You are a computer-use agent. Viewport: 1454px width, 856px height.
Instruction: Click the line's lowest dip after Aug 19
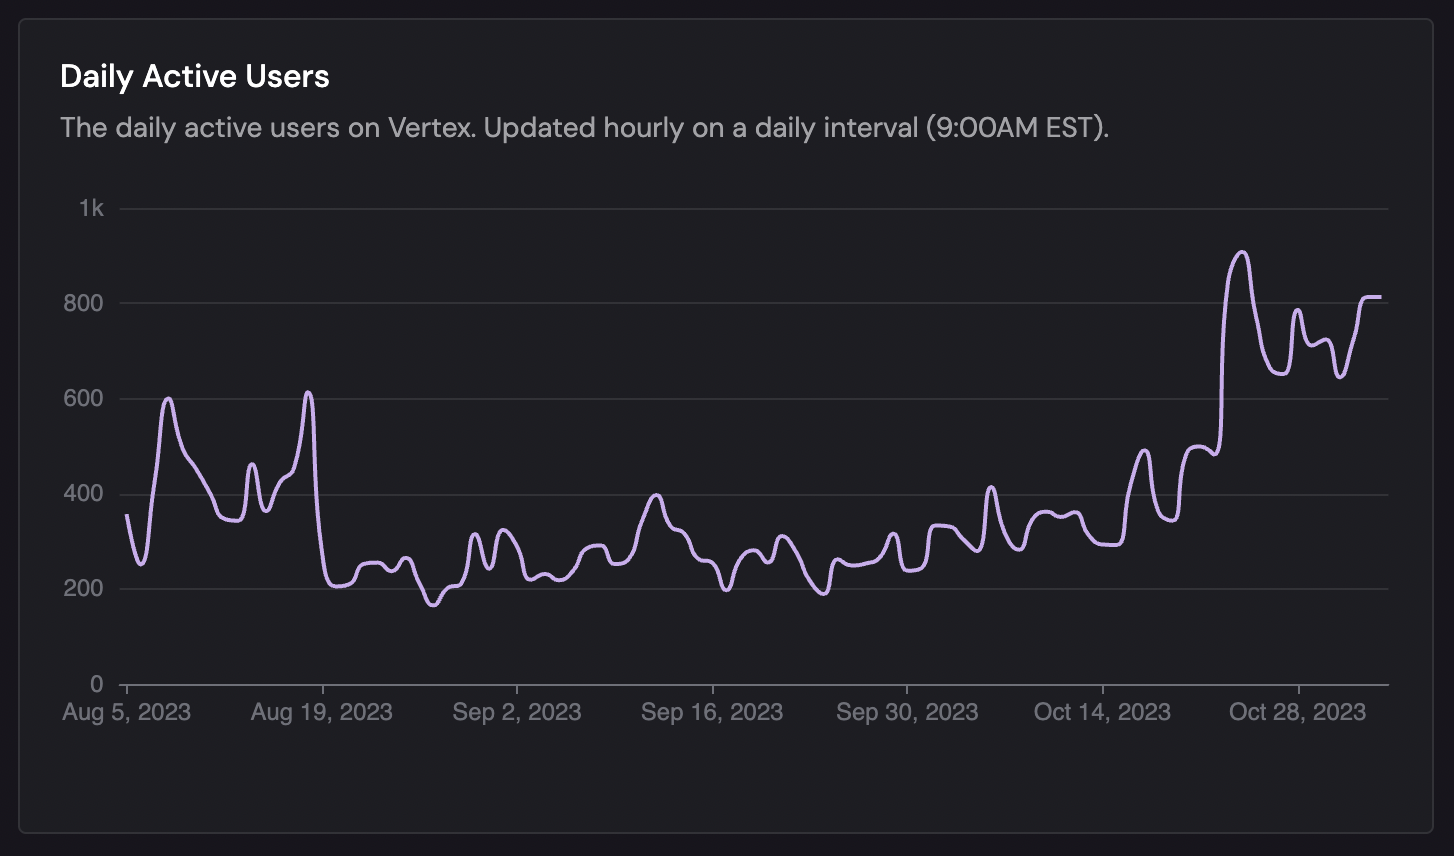pyautogui.click(x=432, y=605)
